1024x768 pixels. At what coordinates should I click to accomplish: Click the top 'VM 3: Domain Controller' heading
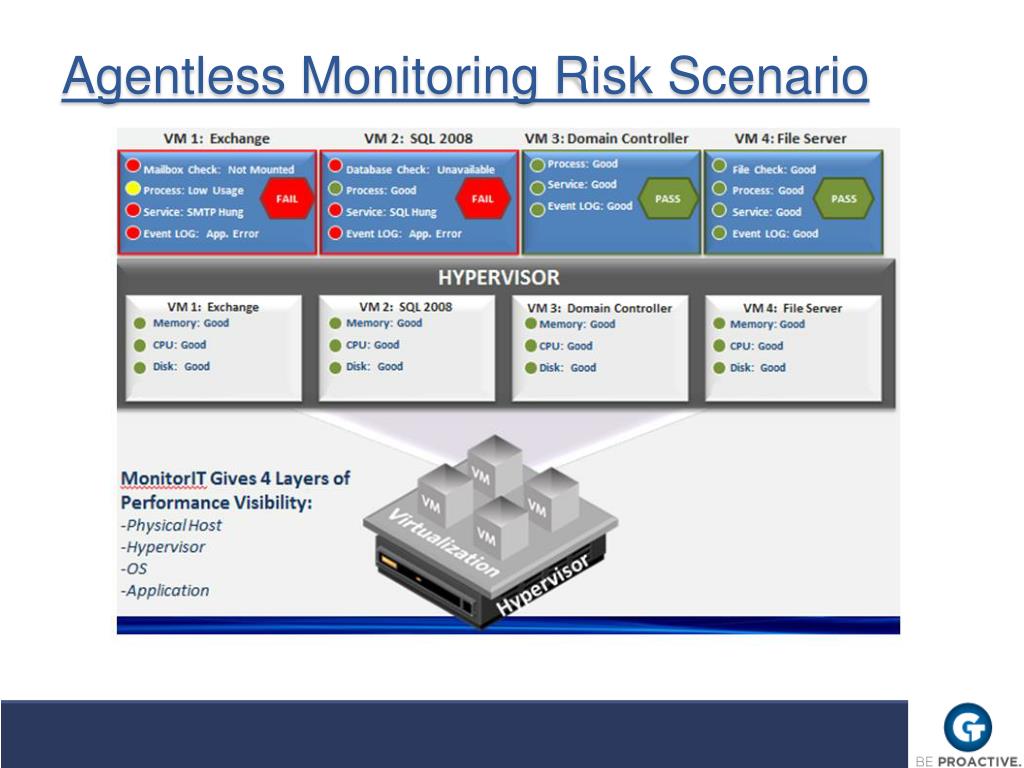[x=606, y=138]
